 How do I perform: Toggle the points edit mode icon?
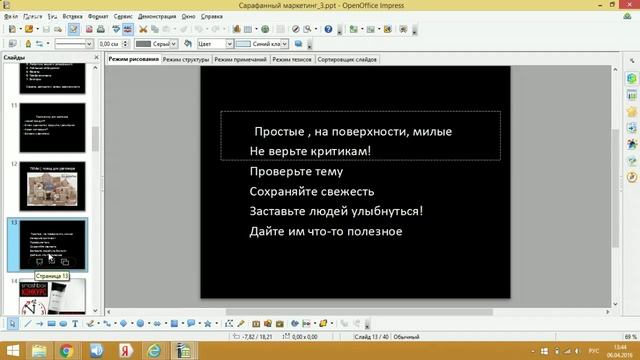(229, 324)
